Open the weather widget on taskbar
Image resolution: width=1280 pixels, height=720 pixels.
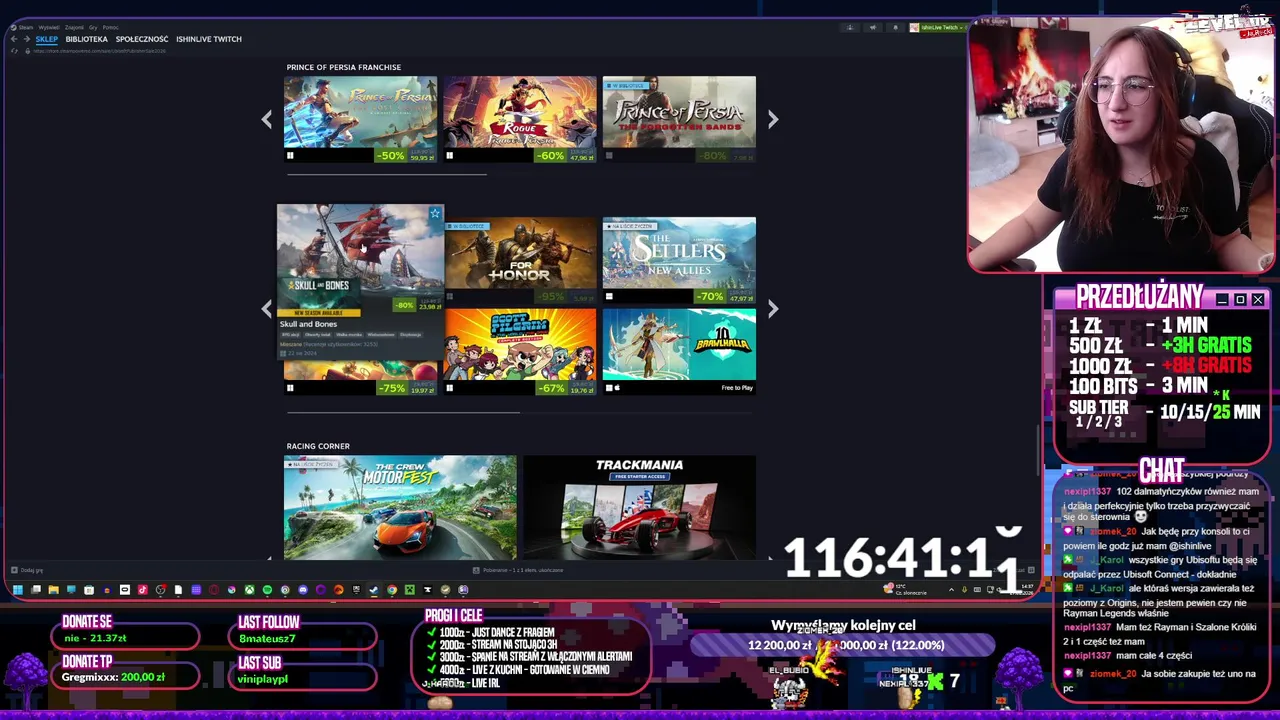[903, 589]
